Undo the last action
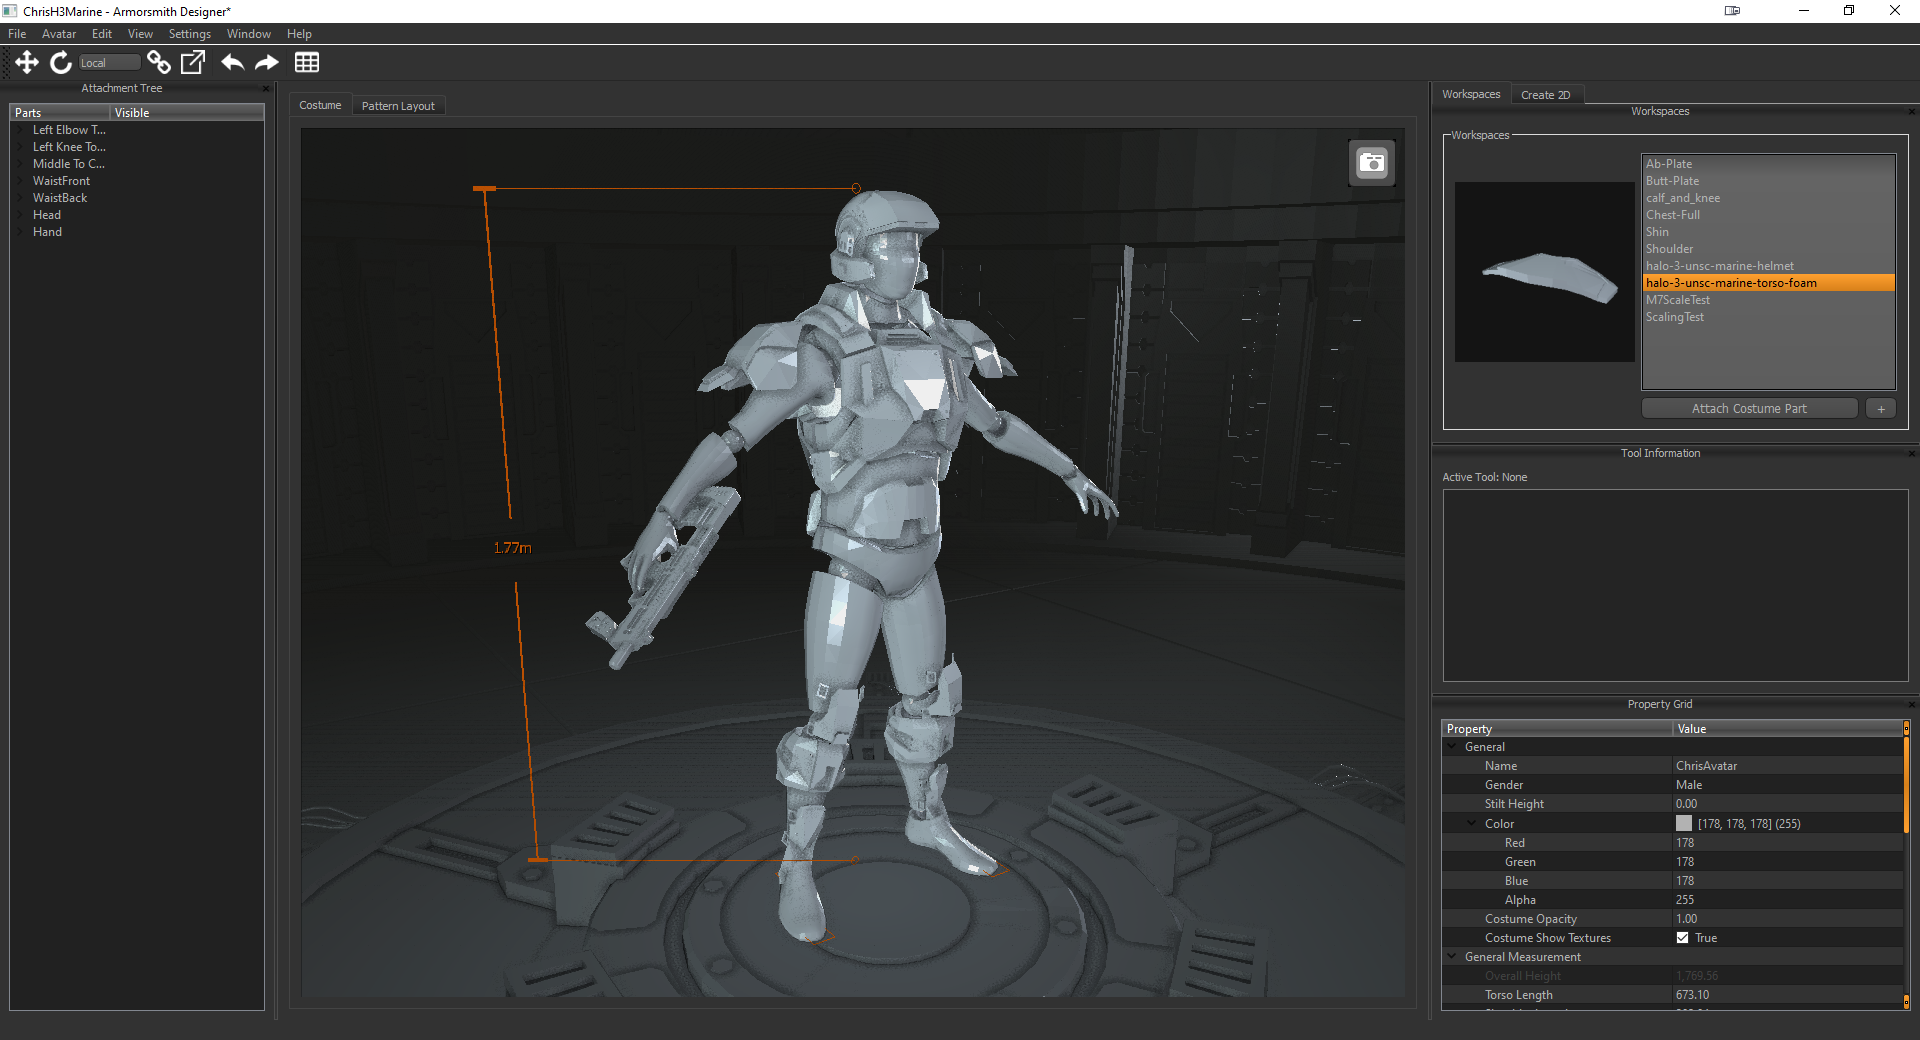 (232, 62)
